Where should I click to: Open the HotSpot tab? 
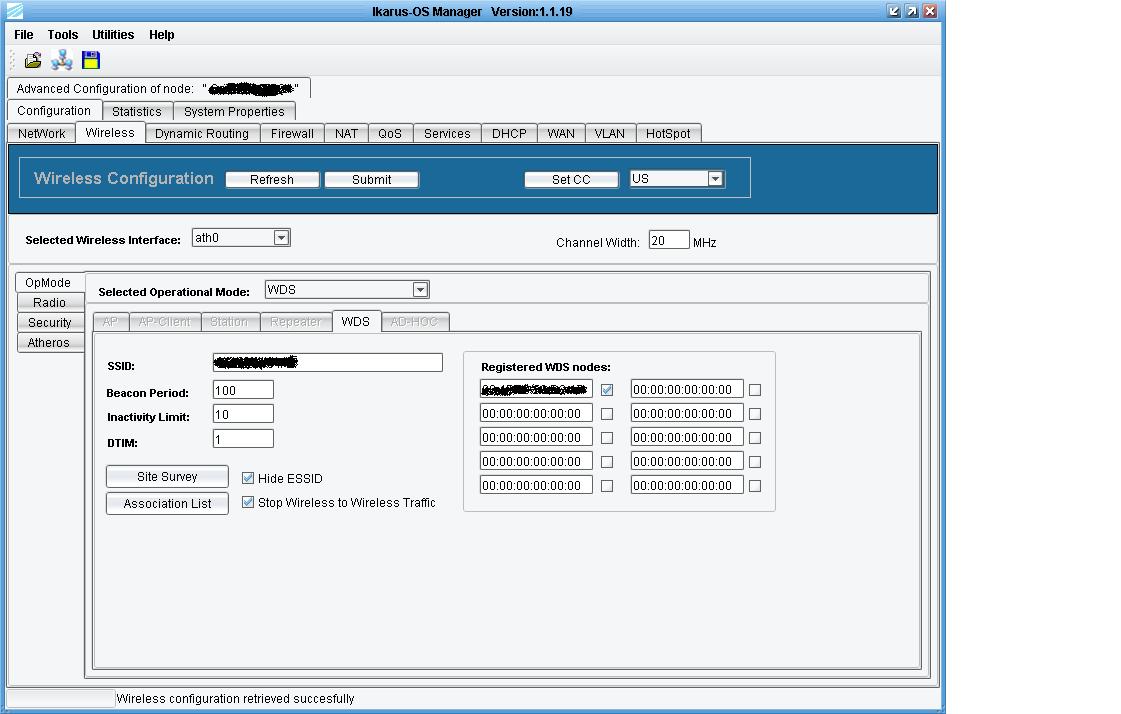668,134
